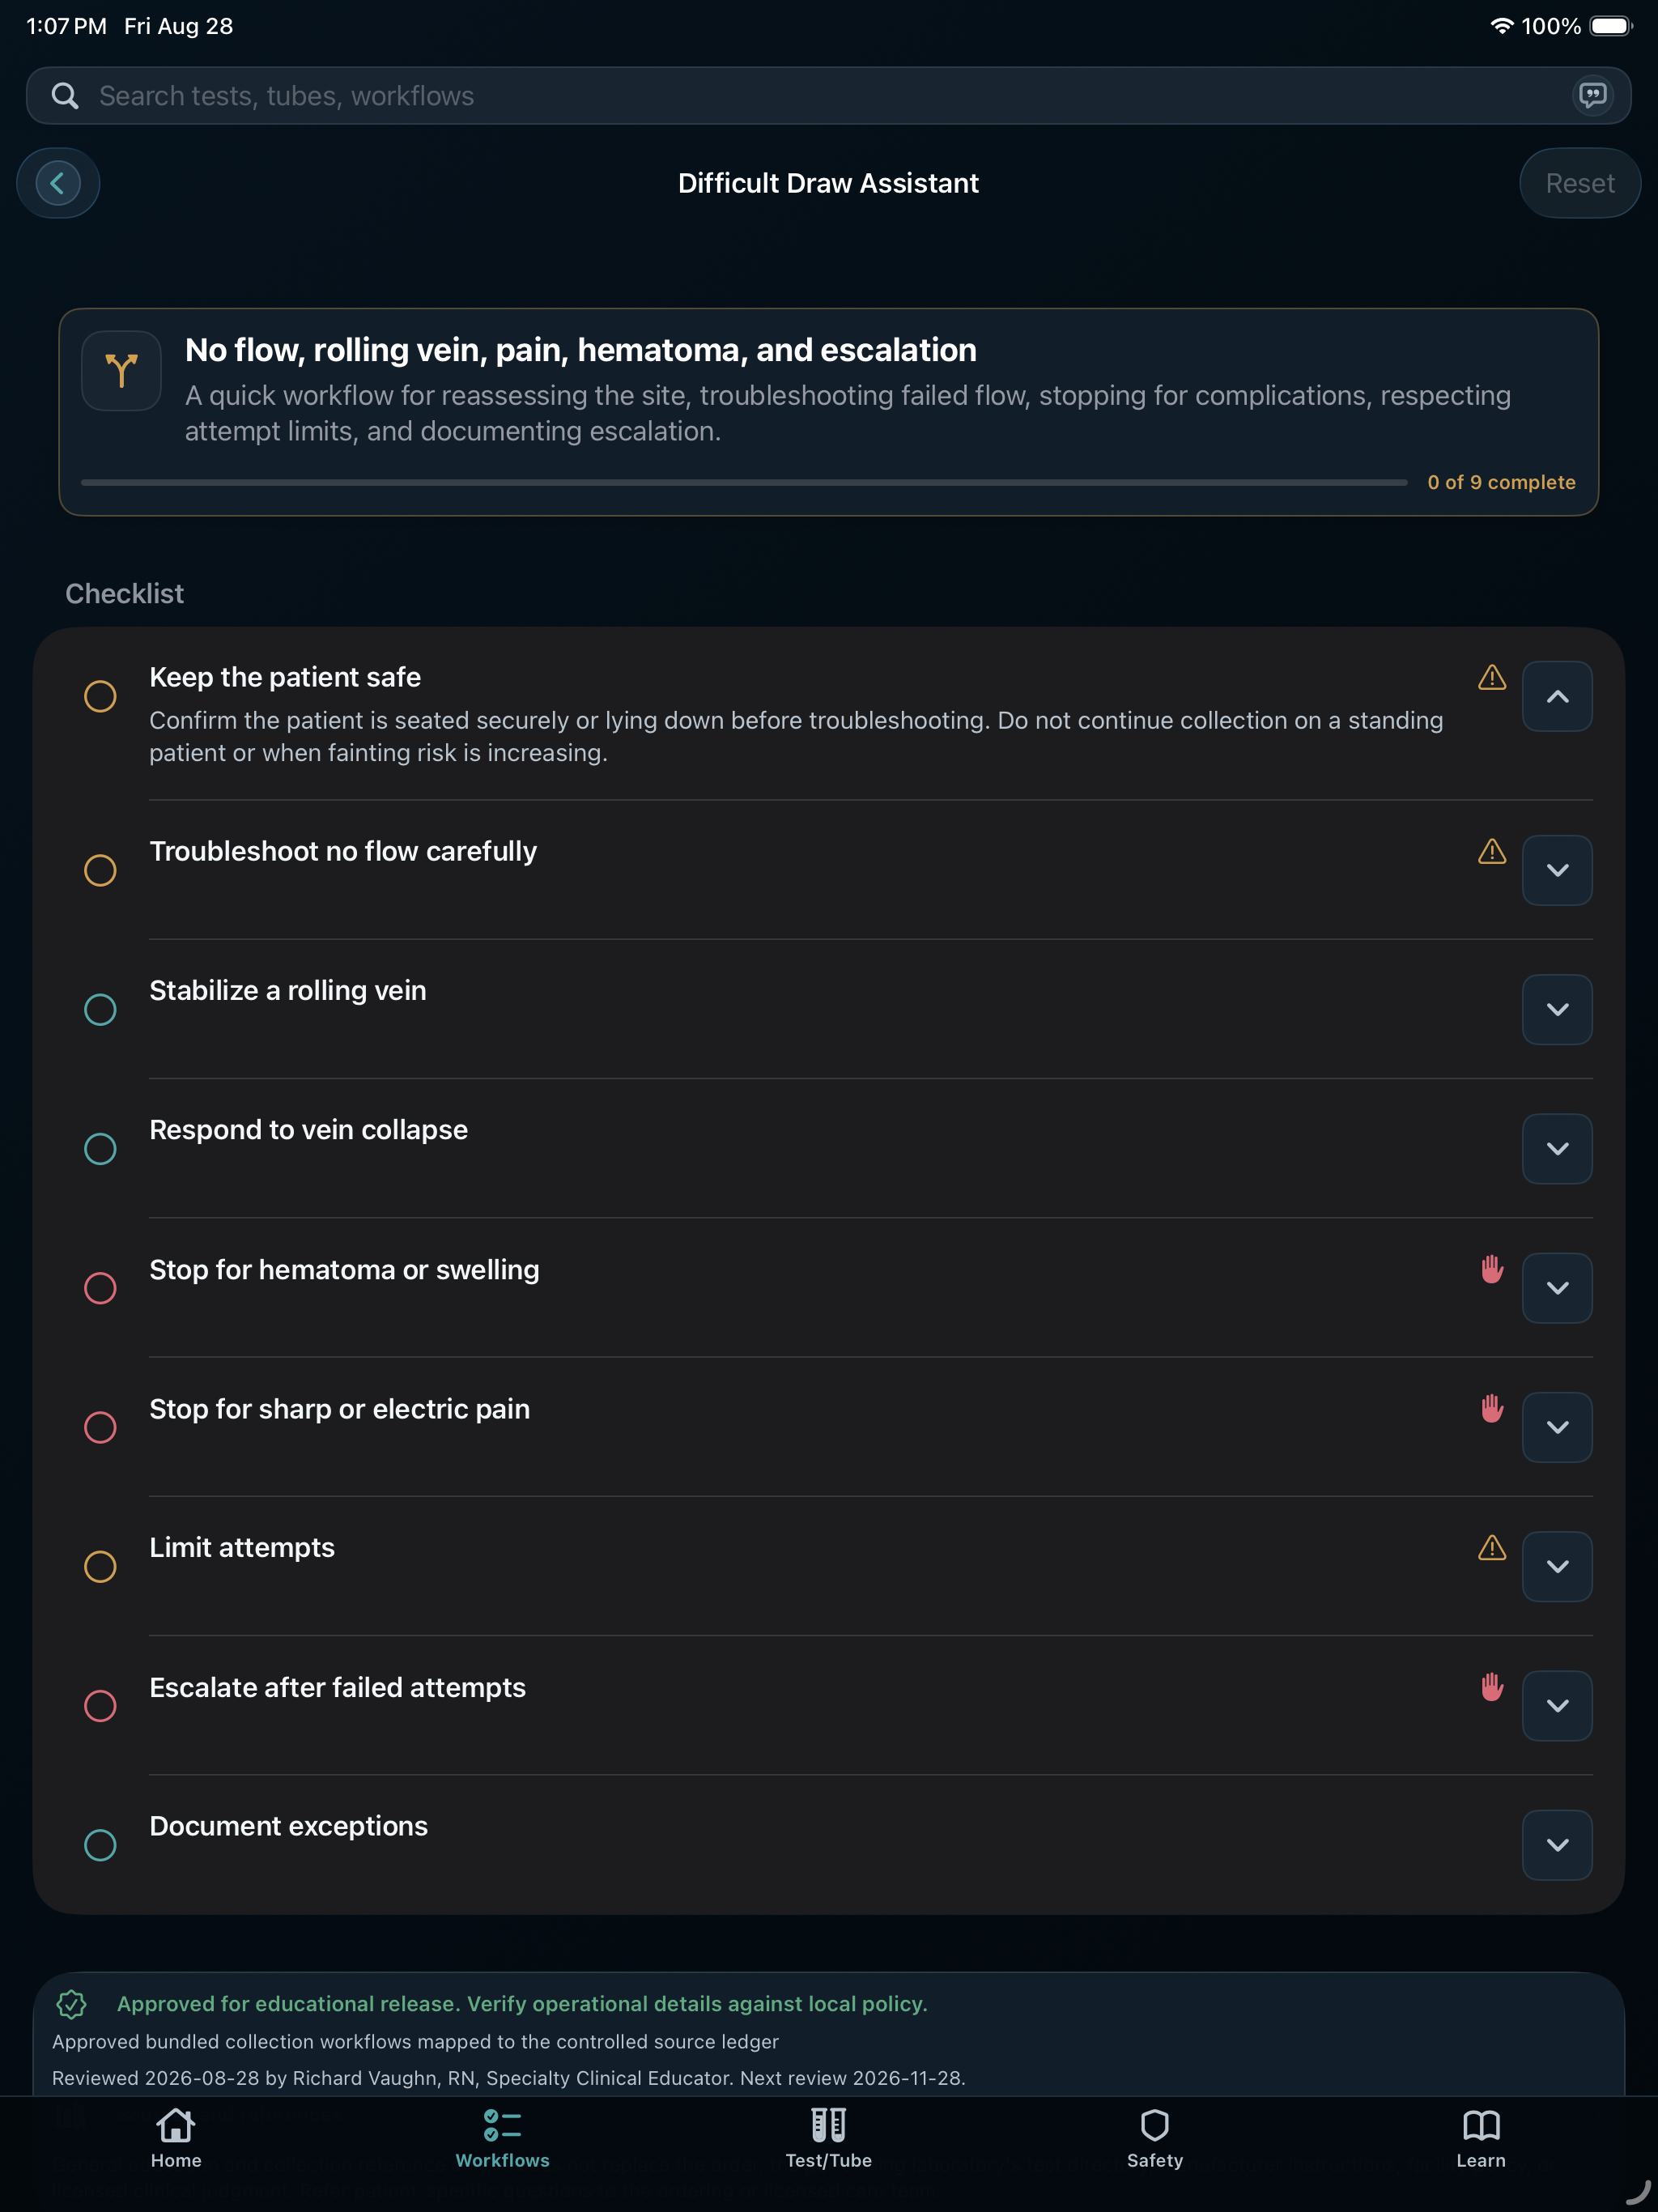The image size is (1658, 2212).
Task: Expand Stop for sharp or electric pain
Action: (1557, 1427)
